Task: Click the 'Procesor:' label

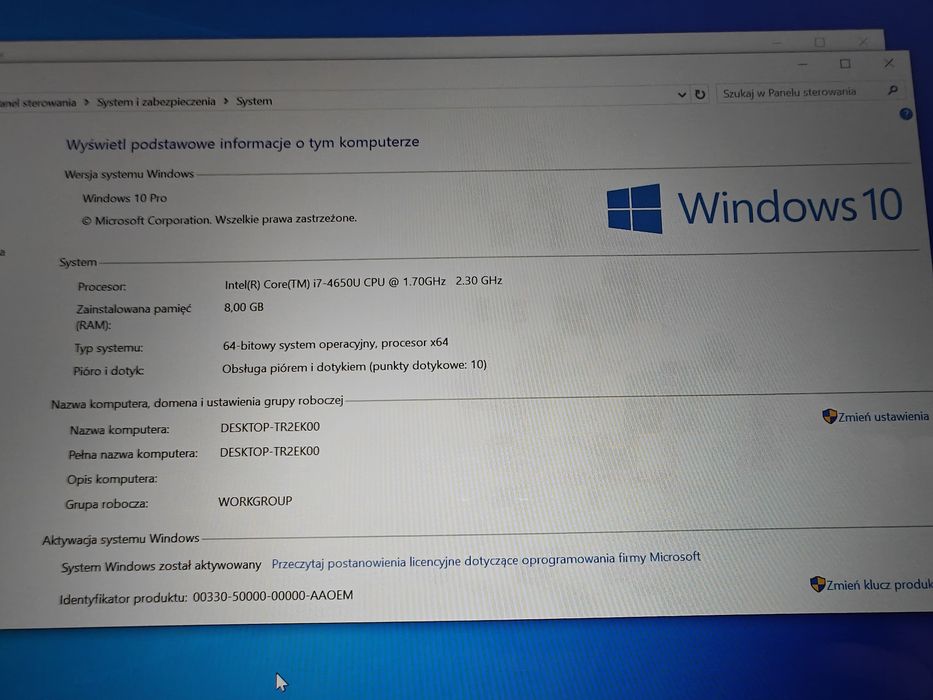Action: coord(102,287)
